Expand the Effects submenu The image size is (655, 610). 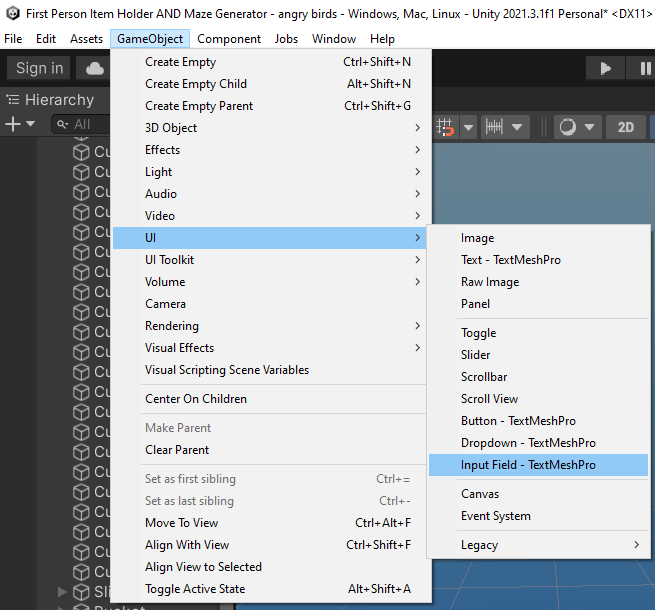[269, 150]
